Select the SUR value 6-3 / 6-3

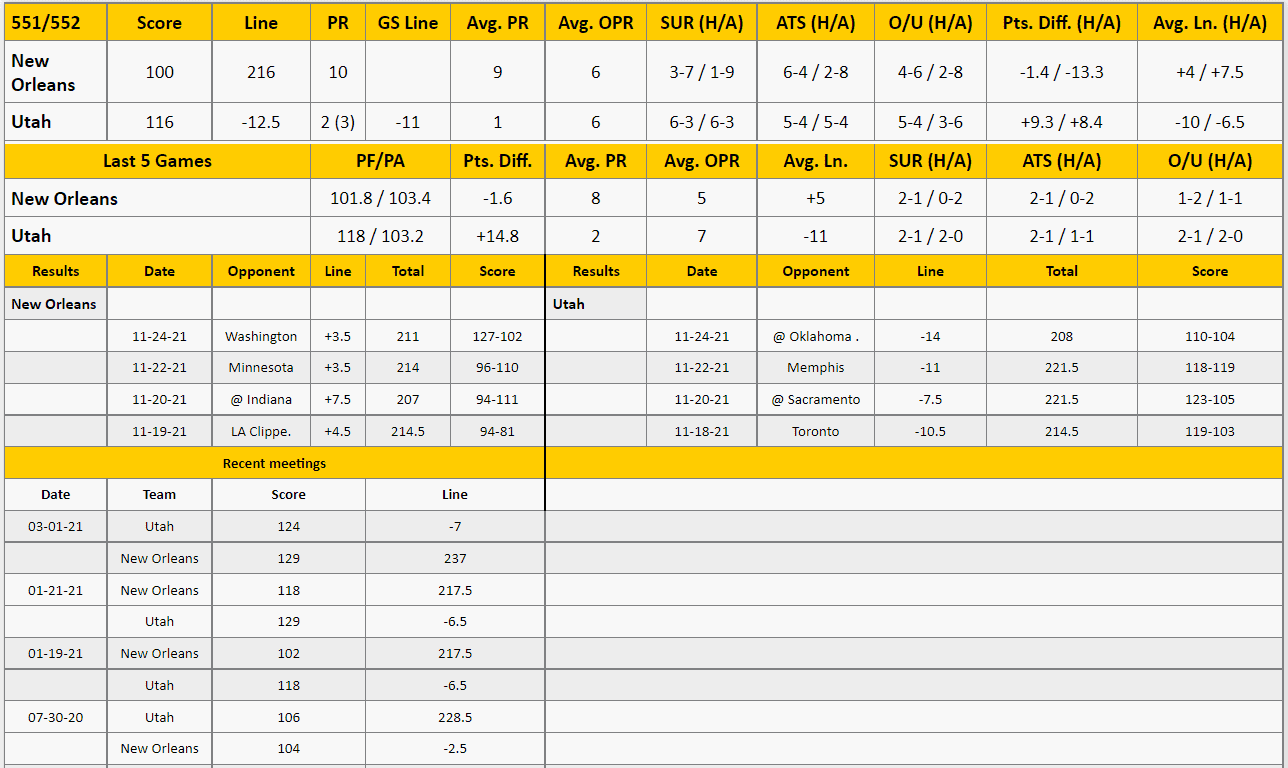point(701,122)
